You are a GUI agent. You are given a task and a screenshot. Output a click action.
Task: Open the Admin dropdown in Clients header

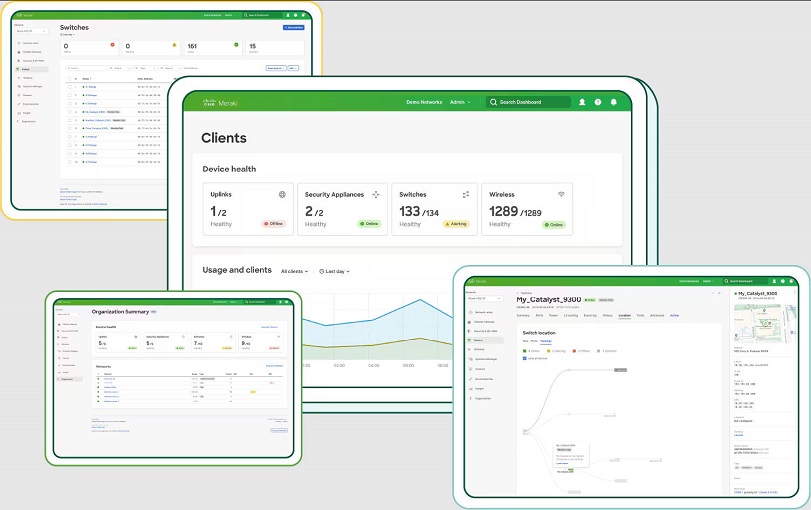pyautogui.click(x=460, y=102)
